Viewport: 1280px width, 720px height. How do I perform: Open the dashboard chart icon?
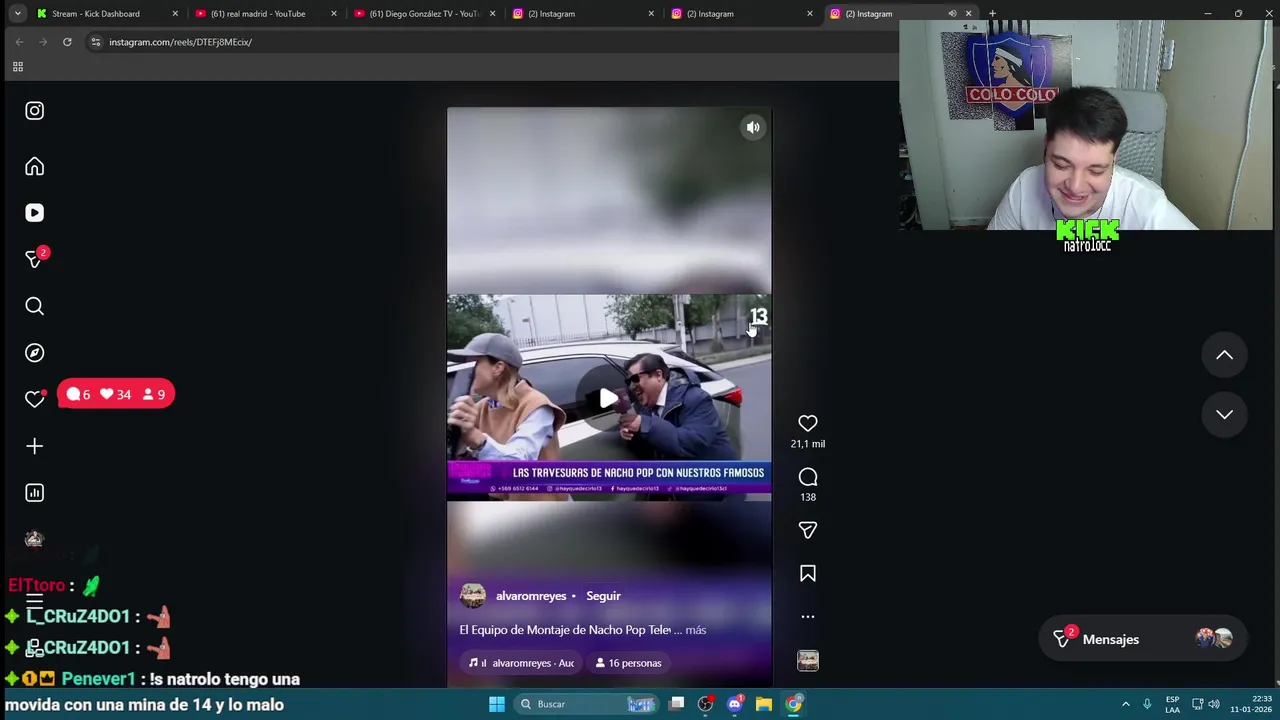tap(35, 493)
